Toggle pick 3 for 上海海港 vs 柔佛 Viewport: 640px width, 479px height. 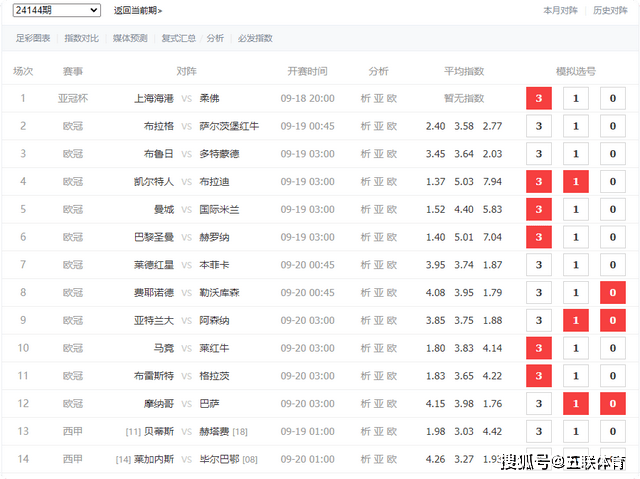pos(539,98)
